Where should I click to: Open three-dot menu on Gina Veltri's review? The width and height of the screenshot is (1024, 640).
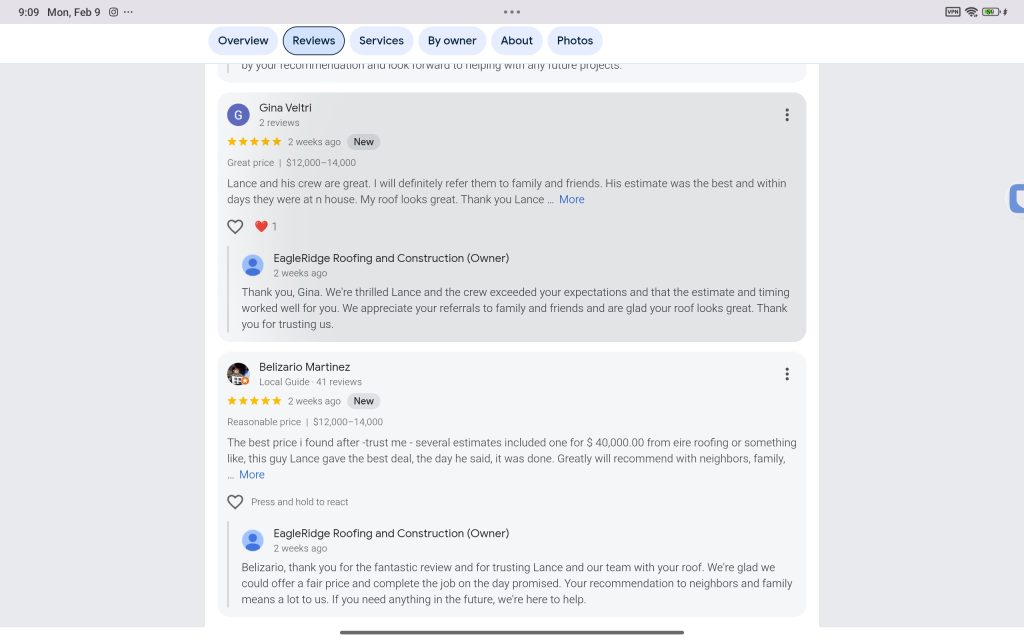787,115
